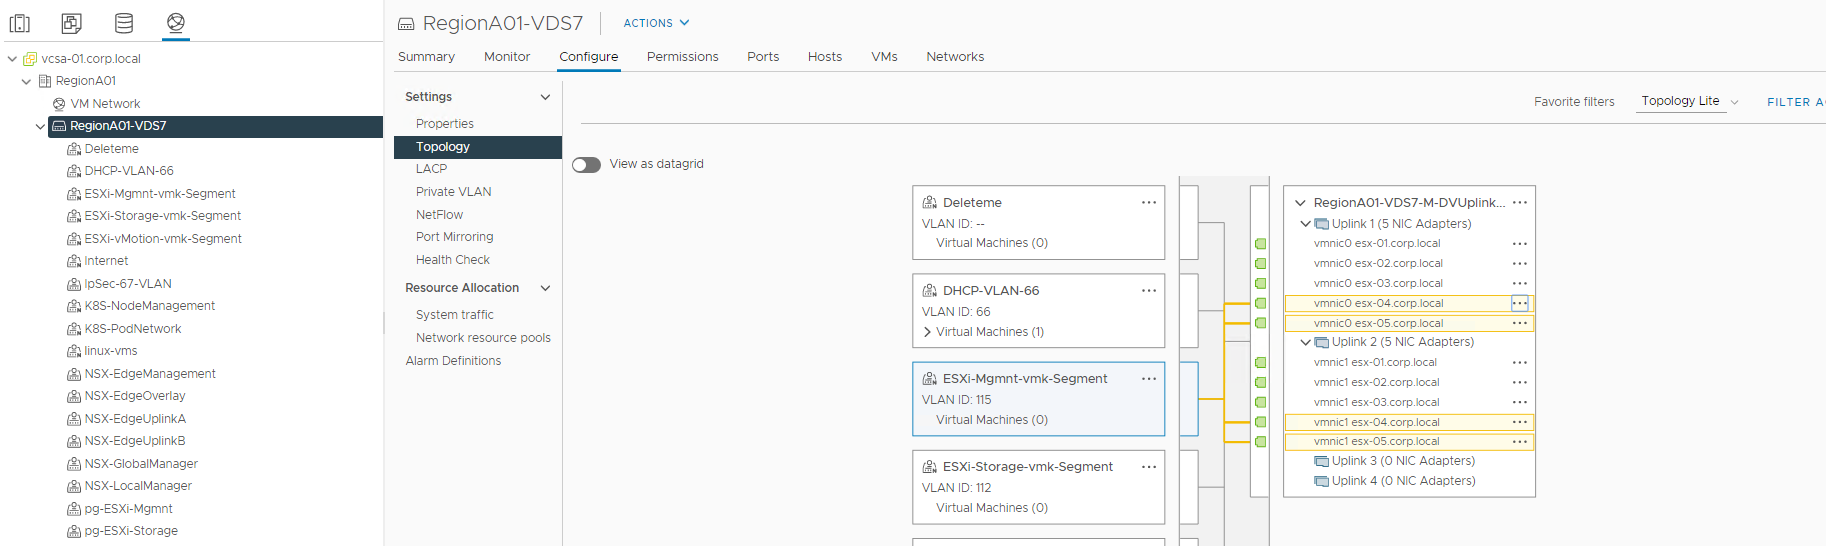Screen dimensions: 1826x546
Task: Open the Port Mirroring settings
Action: pyautogui.click(x=454, y=237)
